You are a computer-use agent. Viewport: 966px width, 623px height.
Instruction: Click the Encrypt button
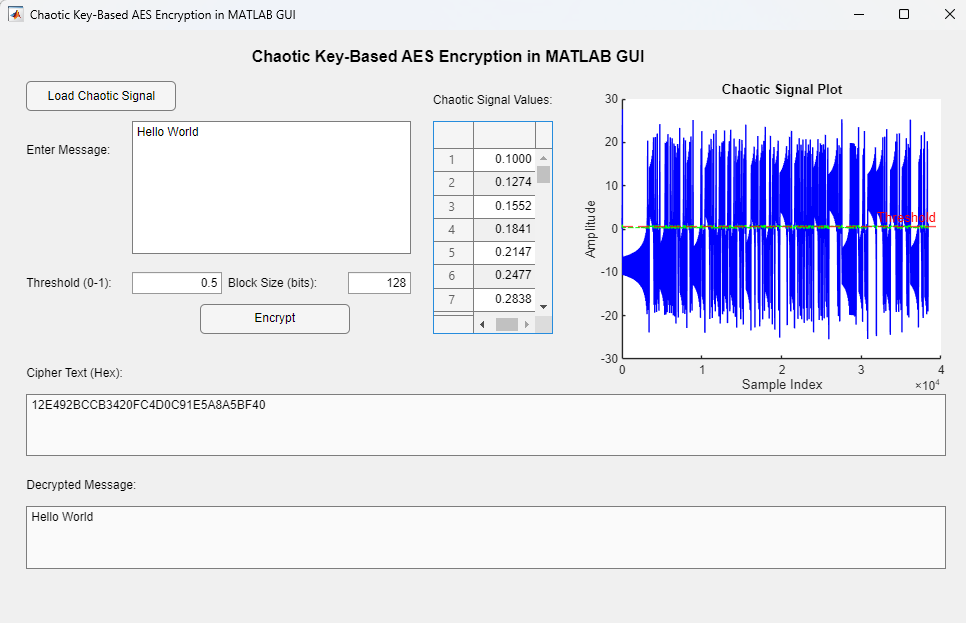275,319
